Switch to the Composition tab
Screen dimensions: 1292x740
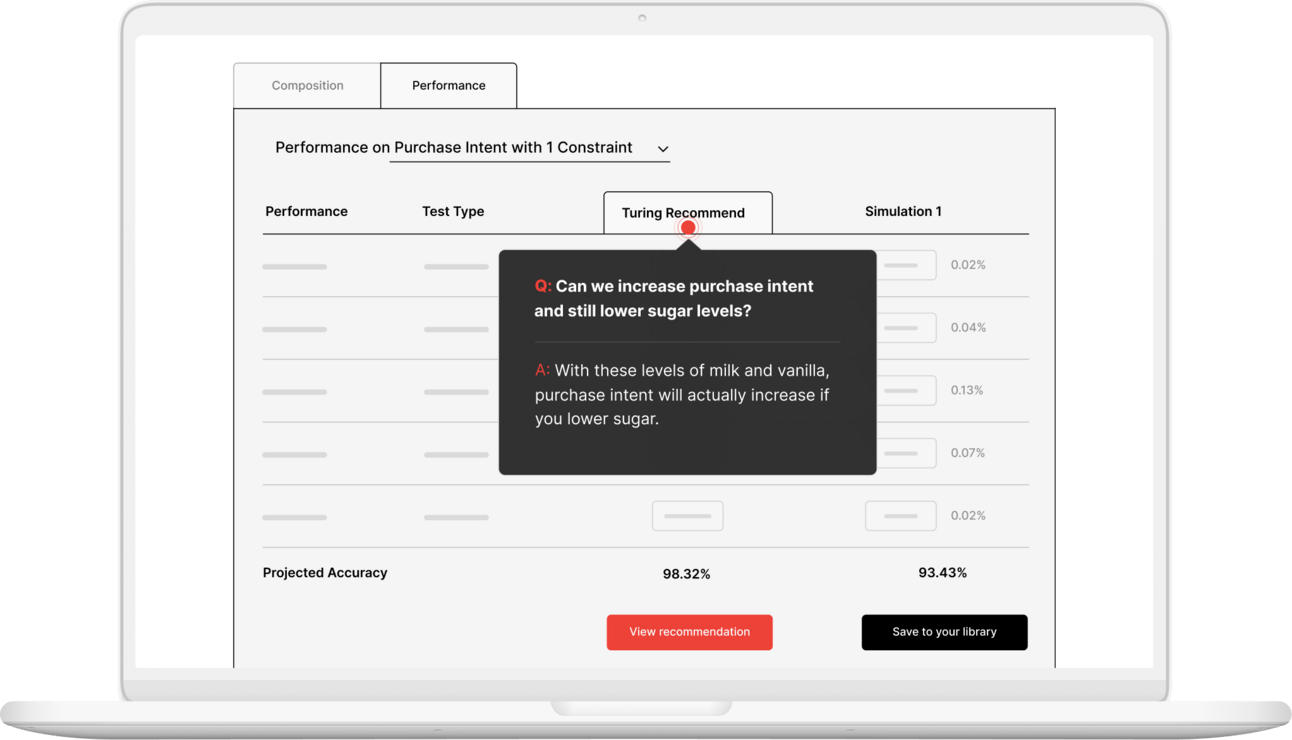pyautogui.click(x=307, y=86)
